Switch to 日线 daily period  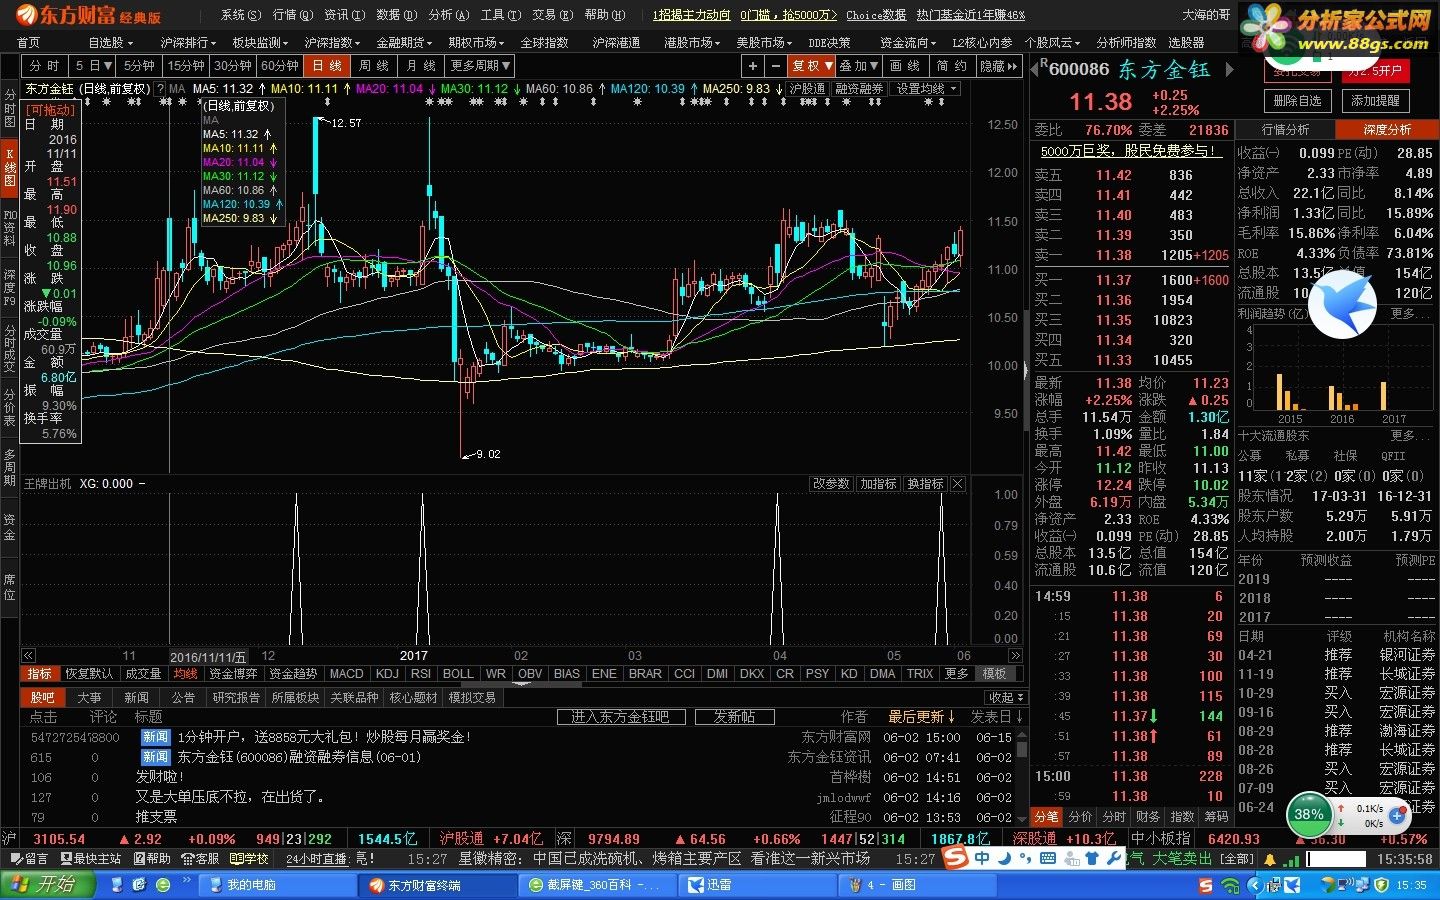coord(327,66)
